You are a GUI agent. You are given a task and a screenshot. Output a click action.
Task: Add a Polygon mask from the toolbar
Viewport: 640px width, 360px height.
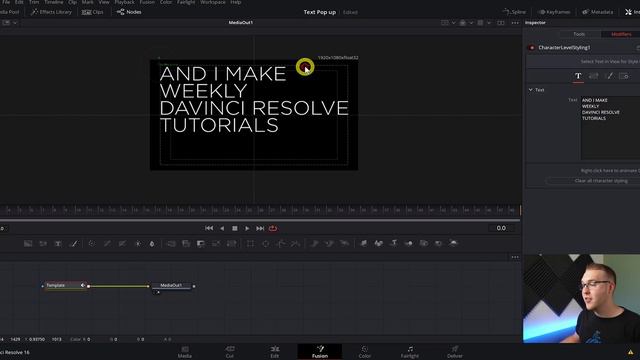tap(281, 244)
